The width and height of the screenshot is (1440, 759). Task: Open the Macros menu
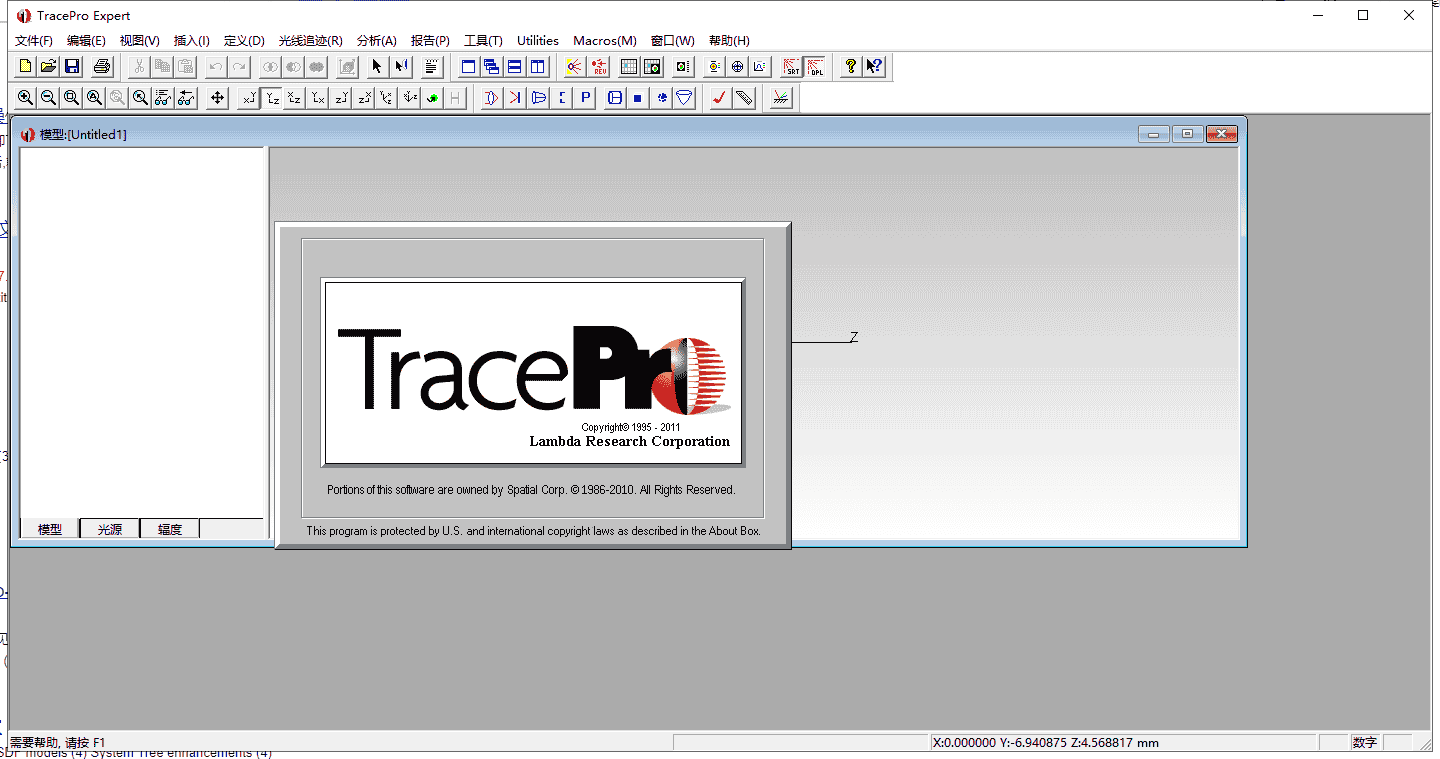click(x=604, y=40)
